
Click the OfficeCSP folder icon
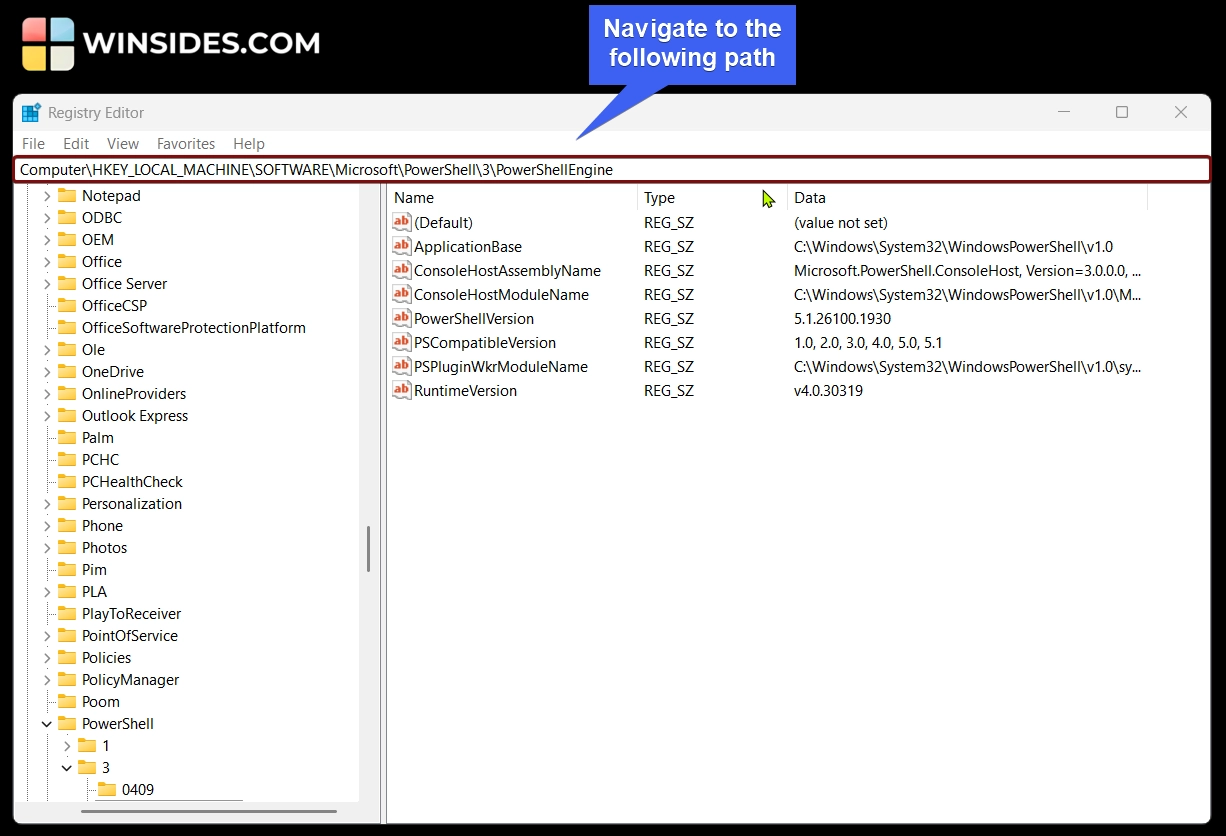click(x=67, y=305)
